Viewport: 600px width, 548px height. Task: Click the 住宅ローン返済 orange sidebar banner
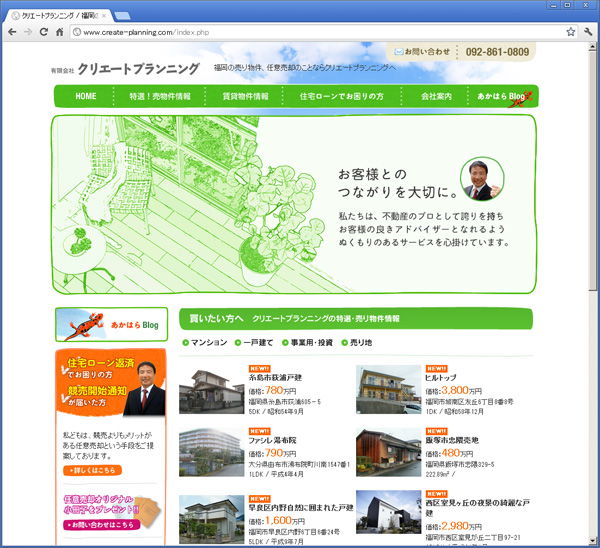111,383
